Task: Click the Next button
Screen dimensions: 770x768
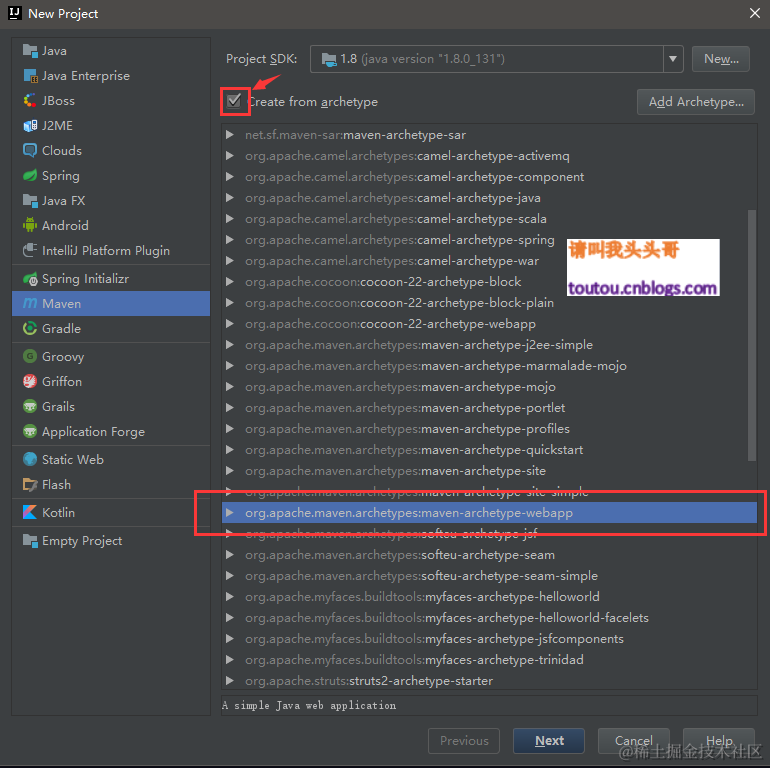Action: (x=549, y=741)
